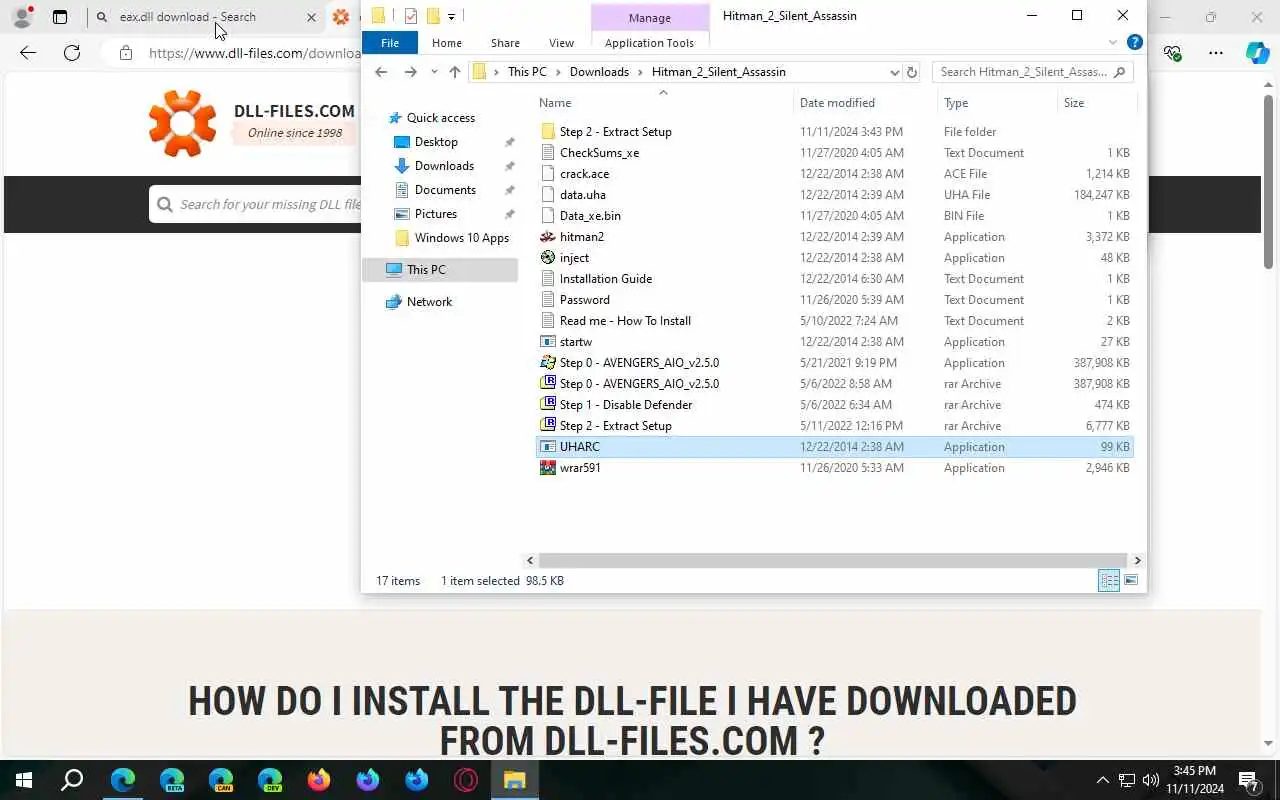Viewport: 1280px width, 800px height.
Task: Show hidden system tray icons
Action: [x=1103, y=780]
